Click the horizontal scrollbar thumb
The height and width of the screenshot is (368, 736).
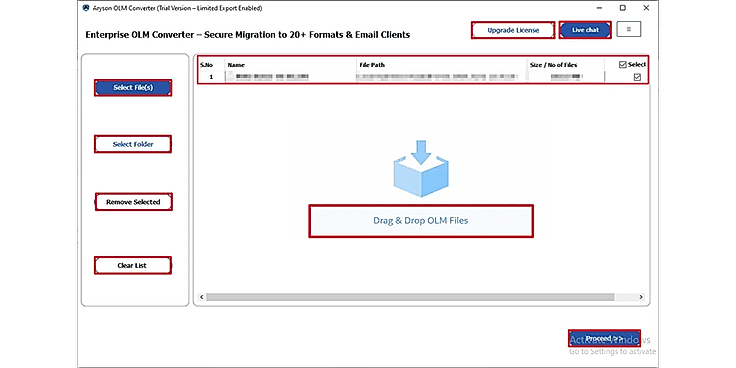tap(410, 297)
